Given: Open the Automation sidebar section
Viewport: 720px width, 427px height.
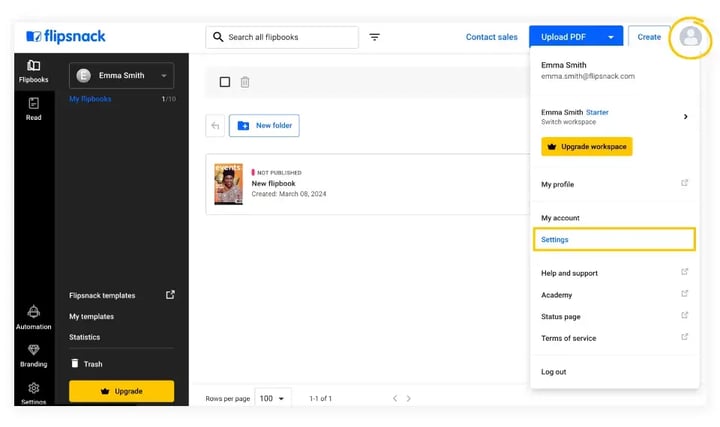Looking at the screenshot, I should [34, 318].
